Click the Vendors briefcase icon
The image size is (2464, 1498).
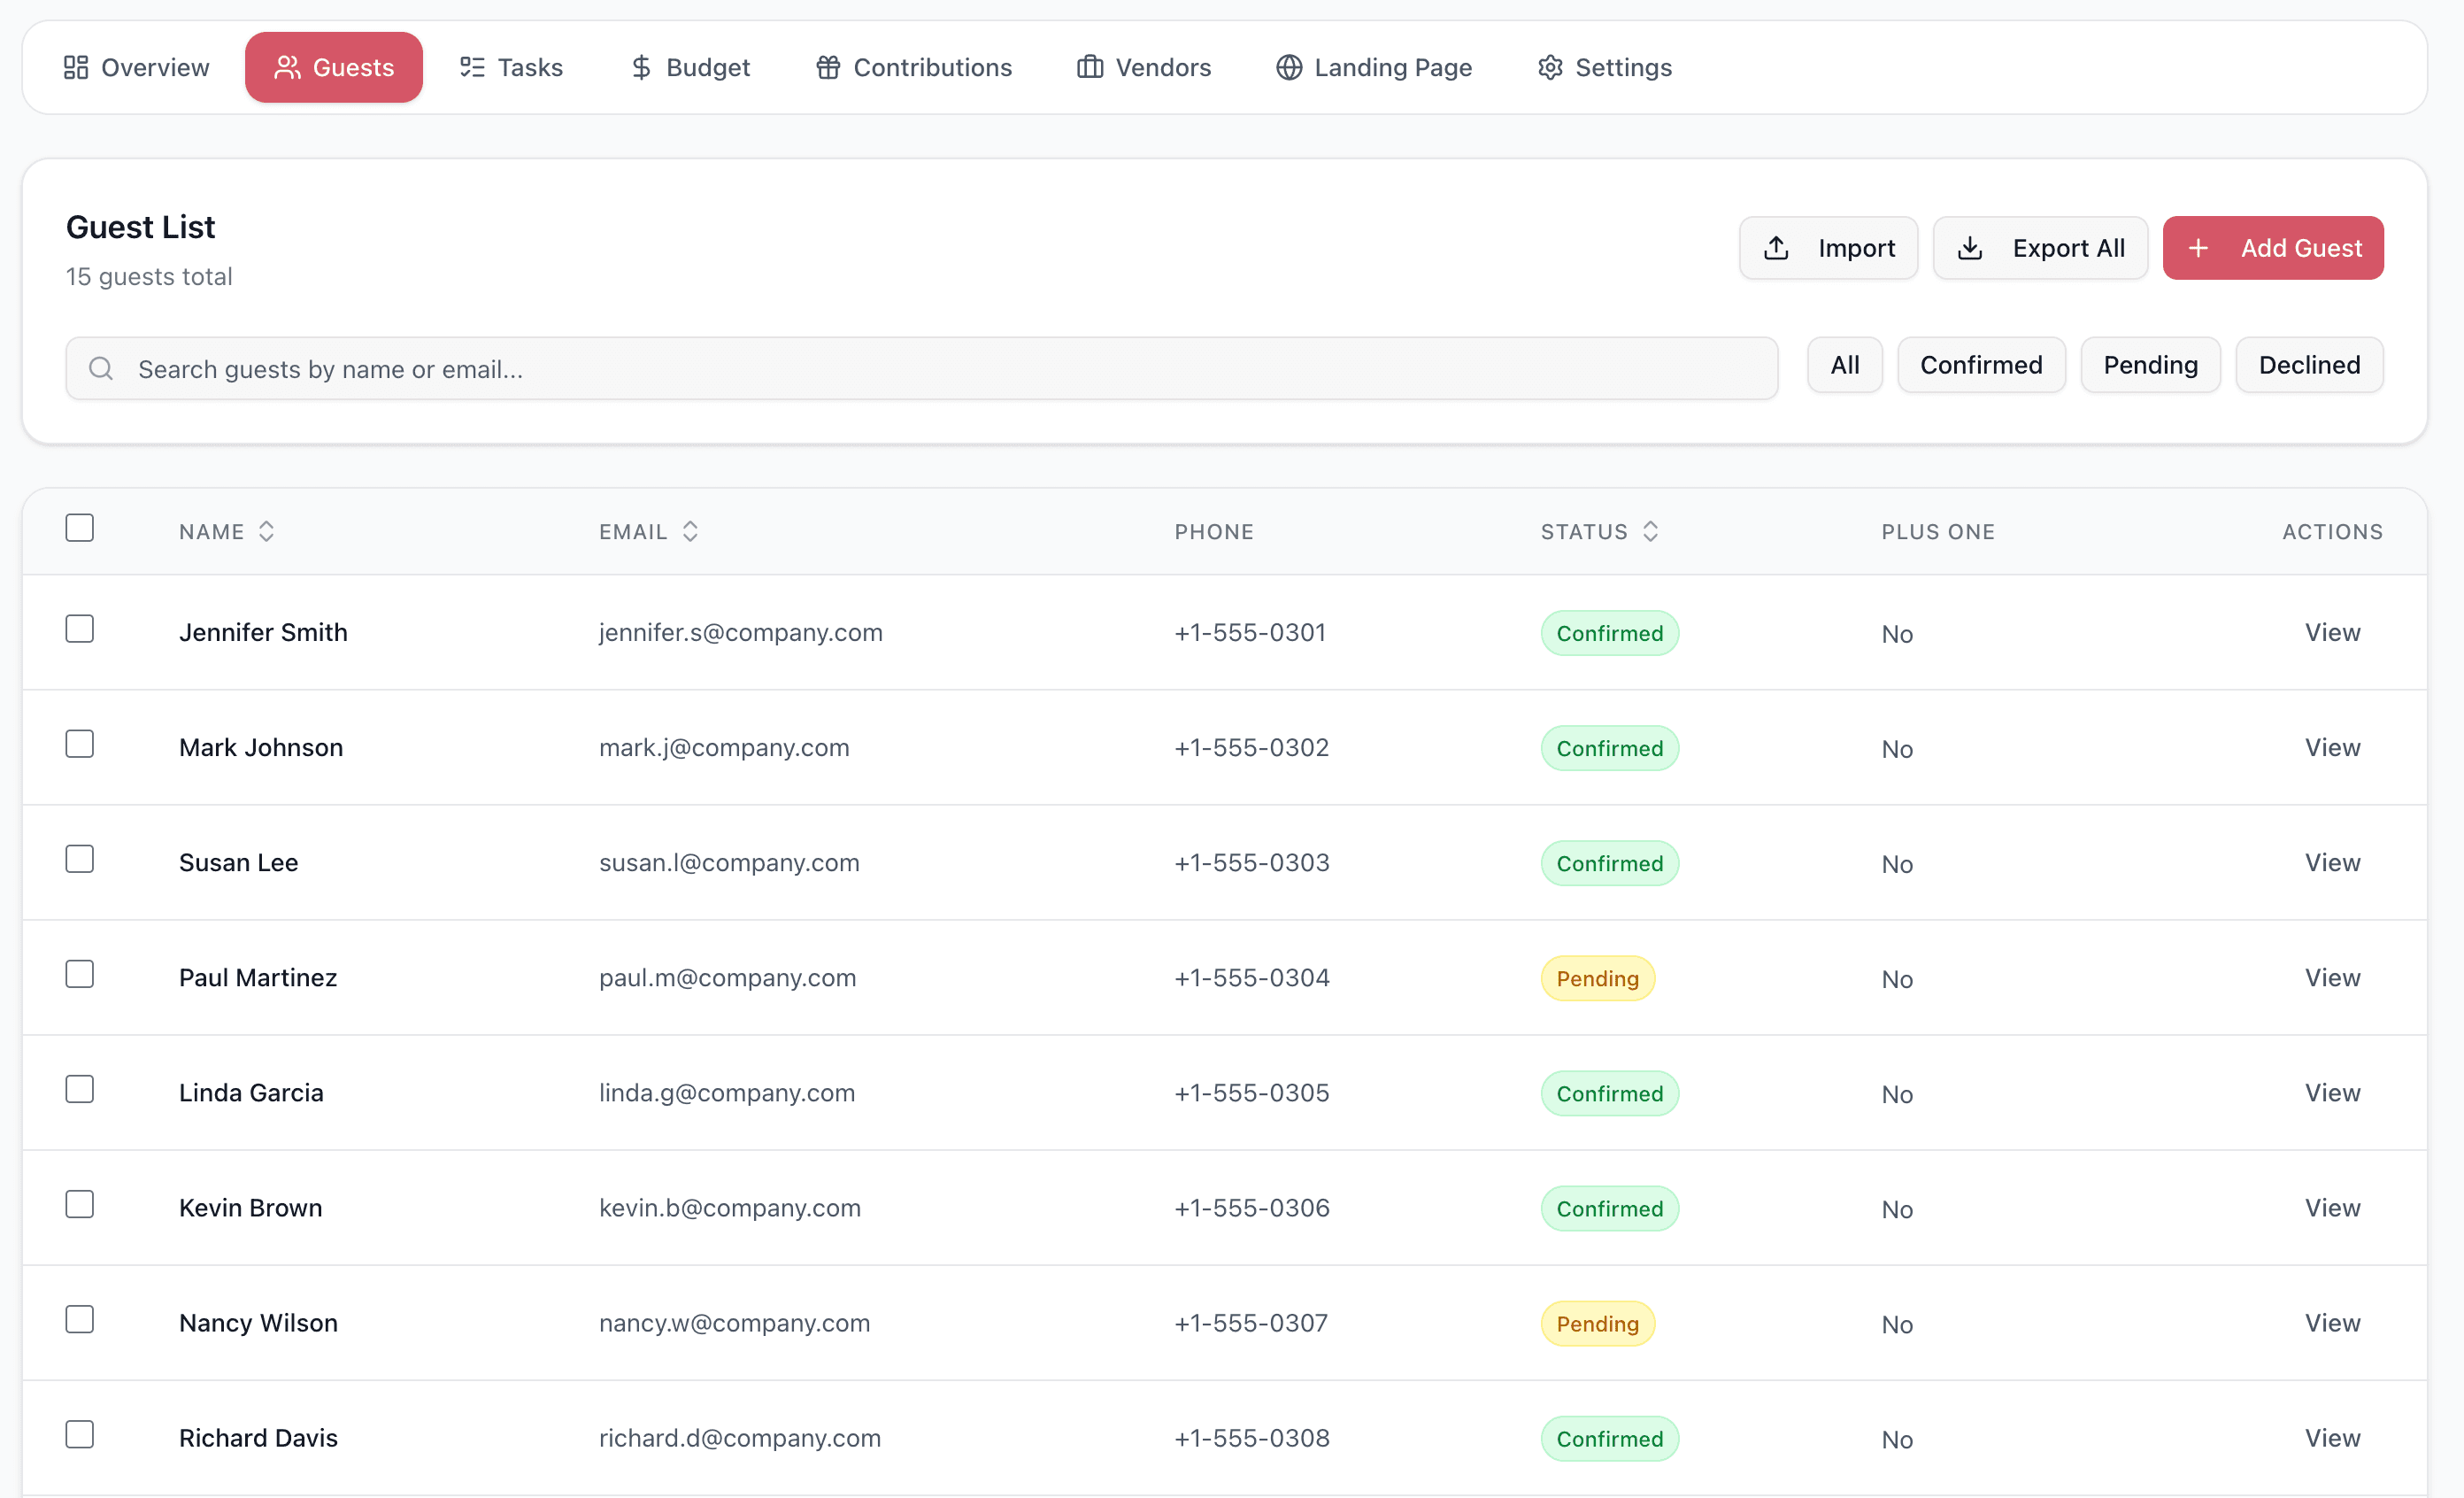pos(1089,67)
